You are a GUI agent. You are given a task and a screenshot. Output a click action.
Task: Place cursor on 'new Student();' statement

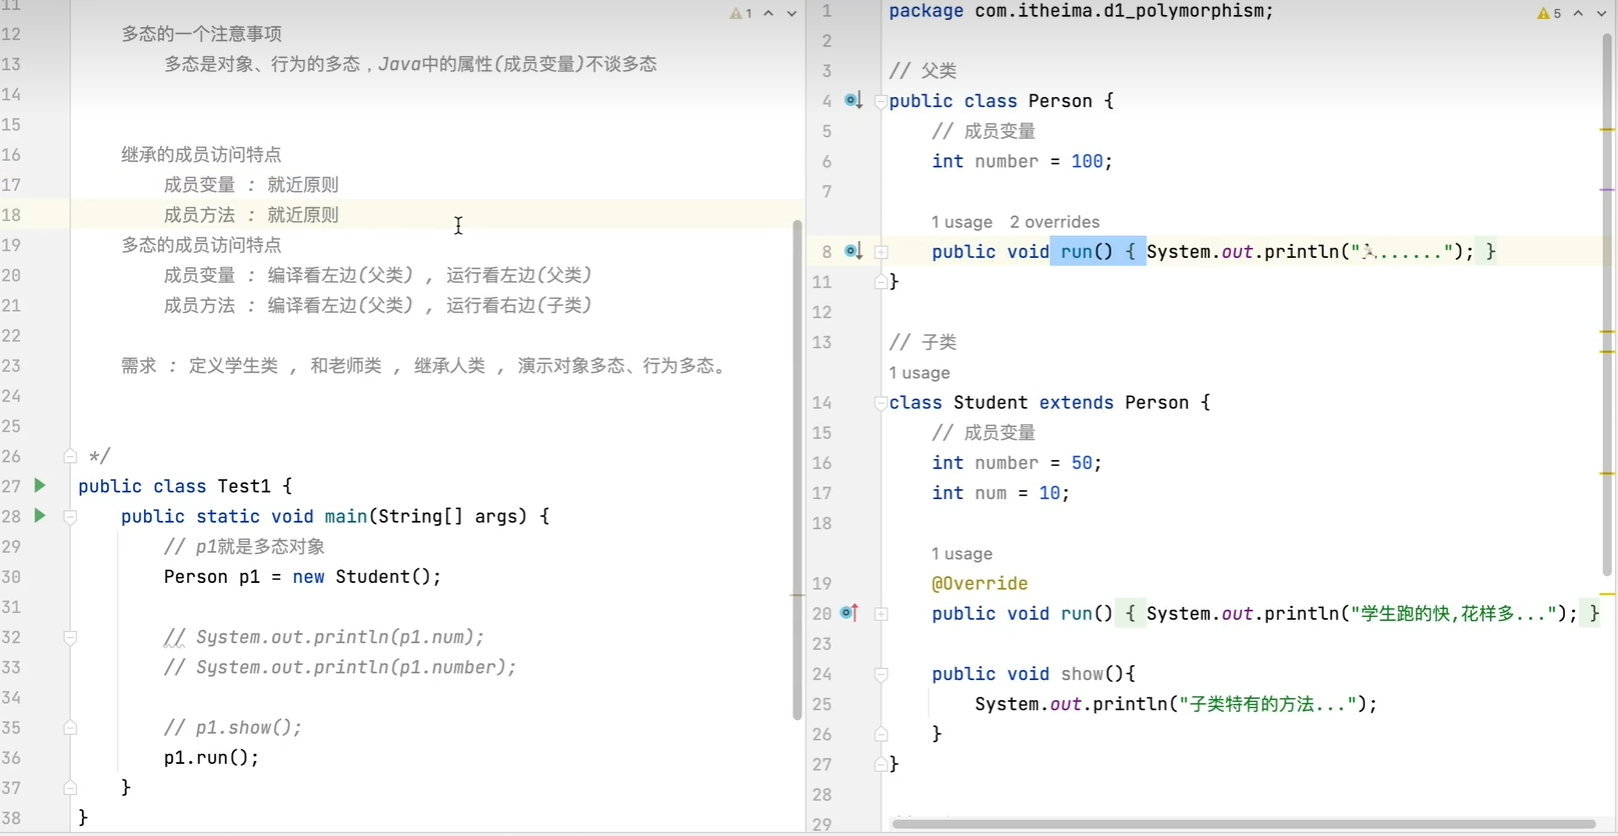click(x=366, y=577)
